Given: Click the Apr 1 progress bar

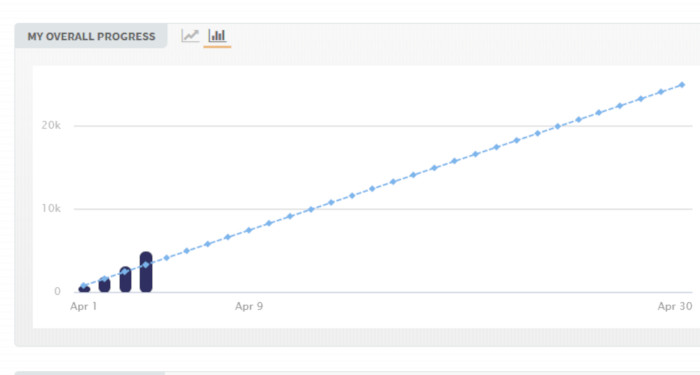Looking at the screenshot, I should click(84, 289).
